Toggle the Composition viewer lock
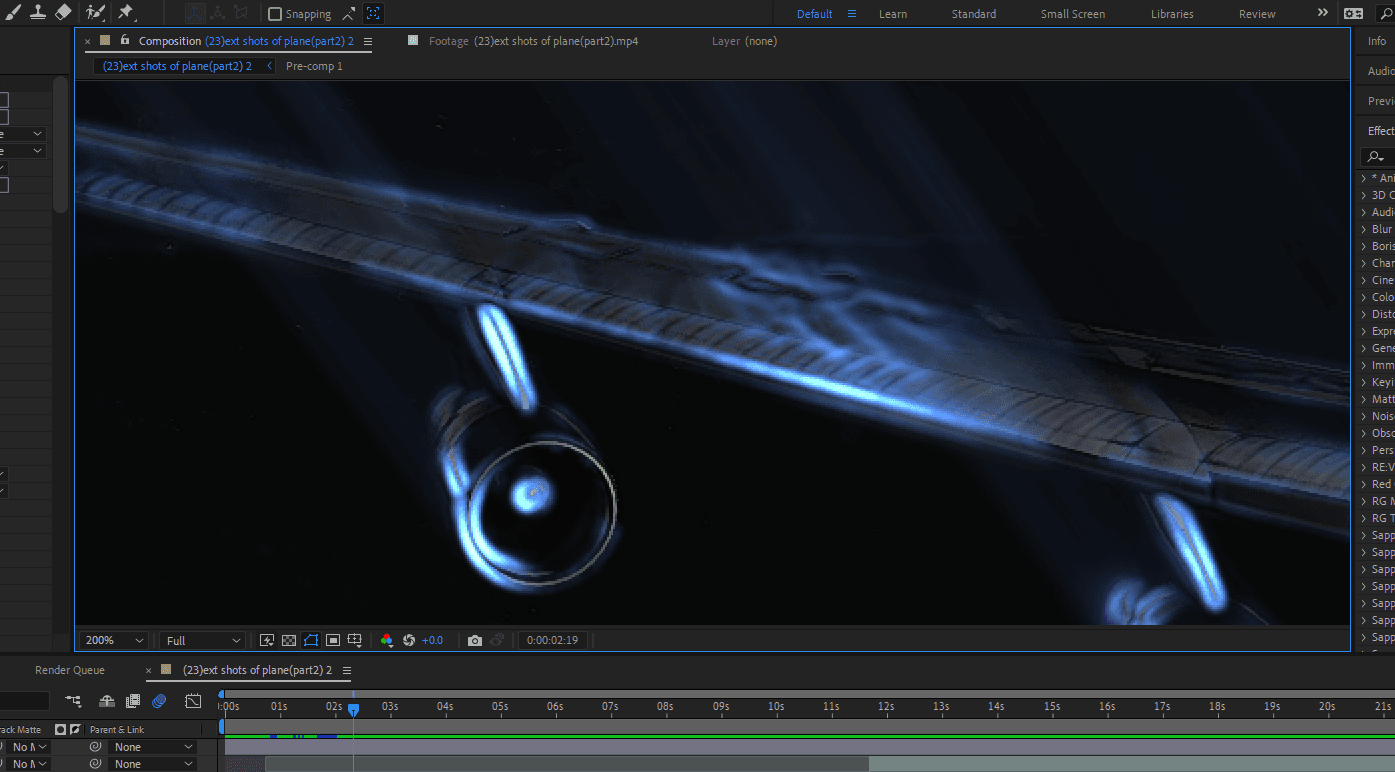Viewport: 1395px width, 772px height. (x=125, y=41)
